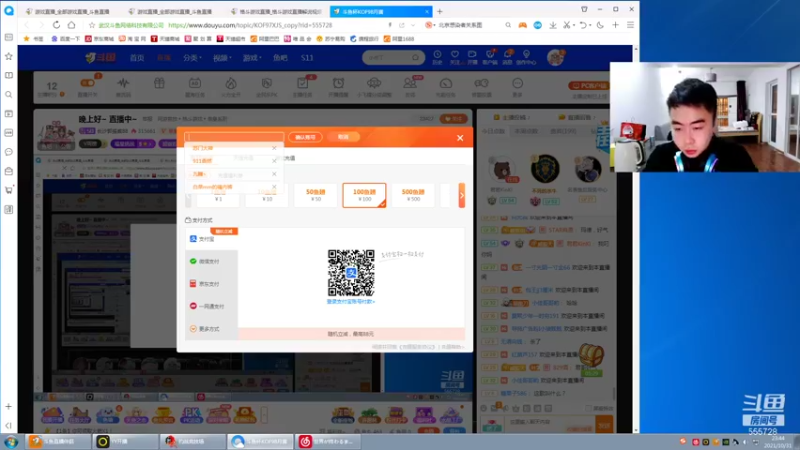Open the Douyu 首页 navigation item

pyautogui.click(x=137, y=58)
